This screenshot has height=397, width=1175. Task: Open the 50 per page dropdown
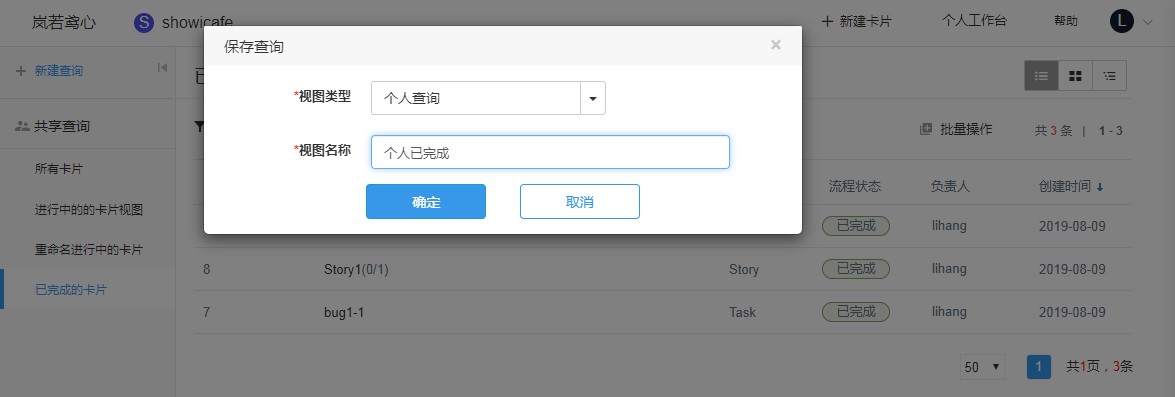[x=983, y=367]
